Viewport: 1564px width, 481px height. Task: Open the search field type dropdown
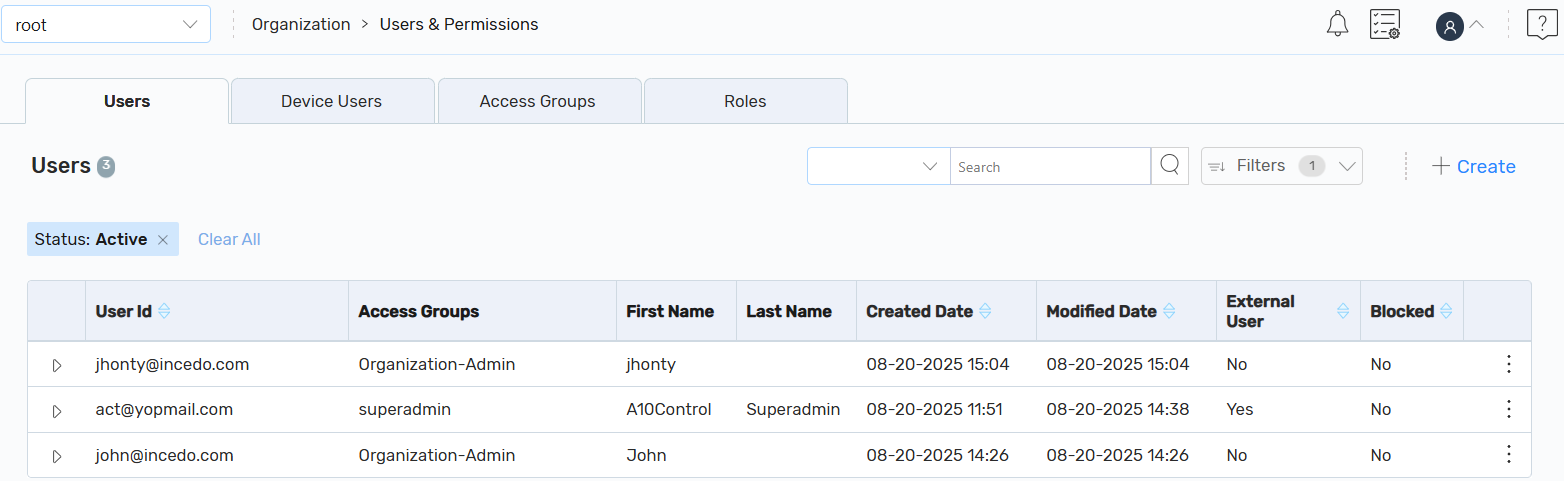pyautogui.click(x=878, y=166)
